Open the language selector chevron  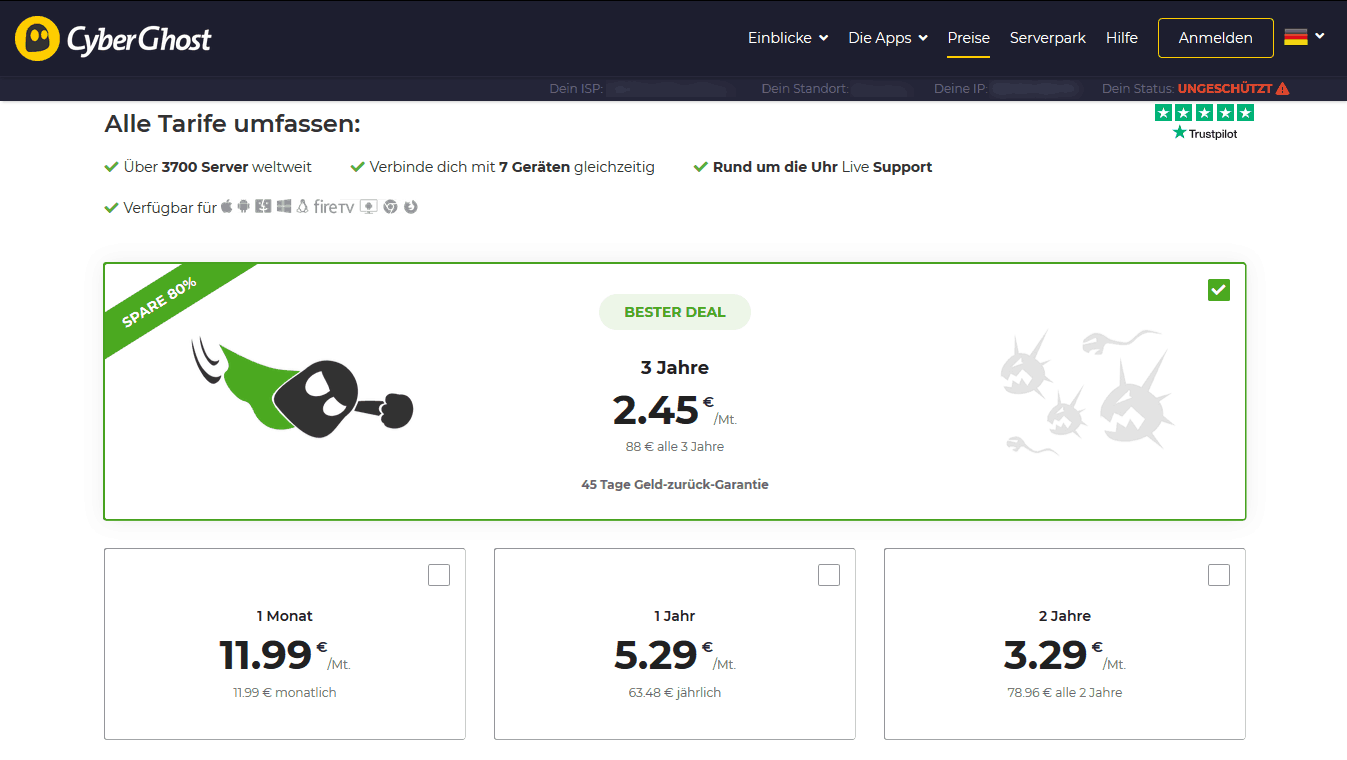[x=1320, y=36]
